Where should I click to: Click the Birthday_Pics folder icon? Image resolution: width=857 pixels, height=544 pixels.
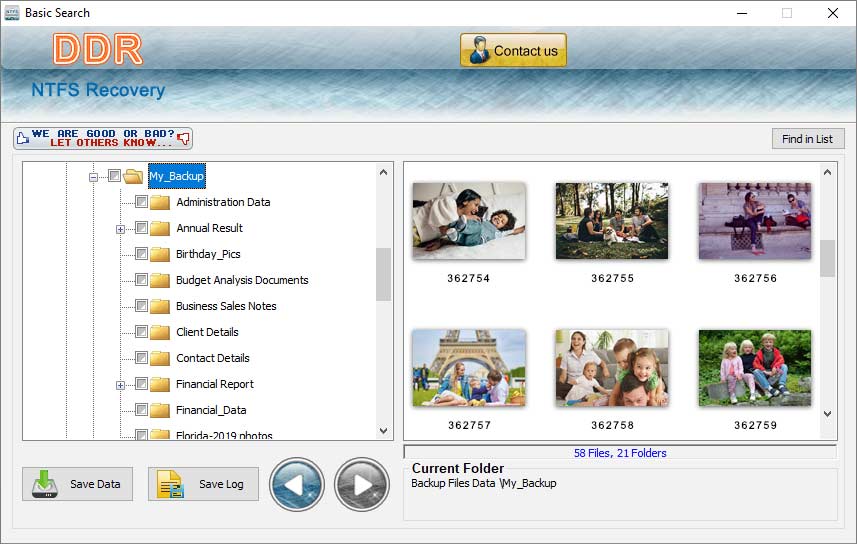point(160,254)
